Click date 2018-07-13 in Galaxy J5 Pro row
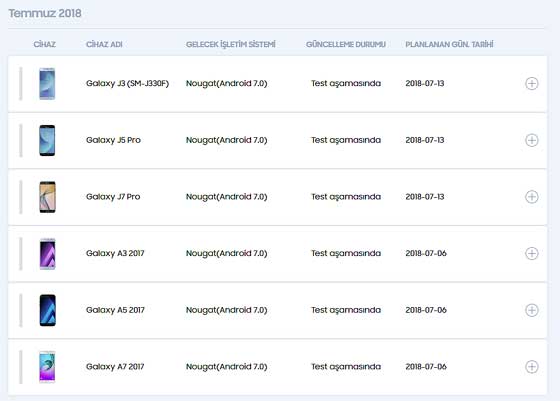This screenshot has height=401, width=560. (425, 140)
